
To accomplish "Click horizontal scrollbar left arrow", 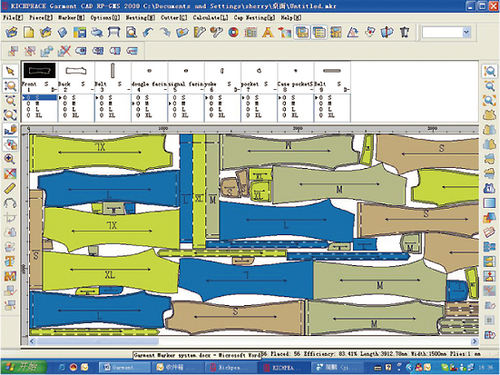I will 32,341.
